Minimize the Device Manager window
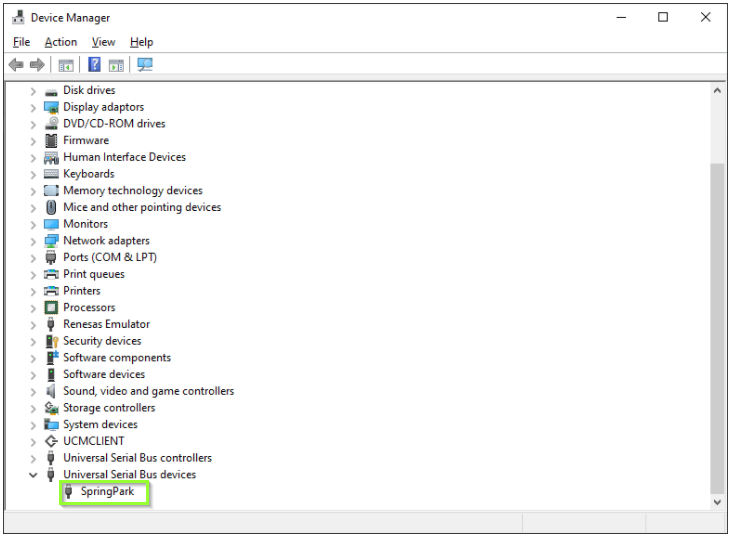 [x=621, y=17]
